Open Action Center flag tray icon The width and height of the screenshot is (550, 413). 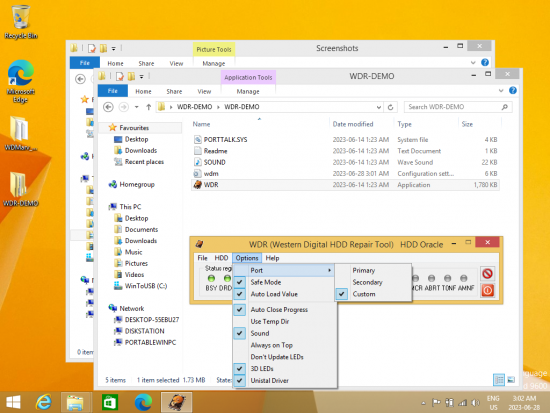coord(436,403)
